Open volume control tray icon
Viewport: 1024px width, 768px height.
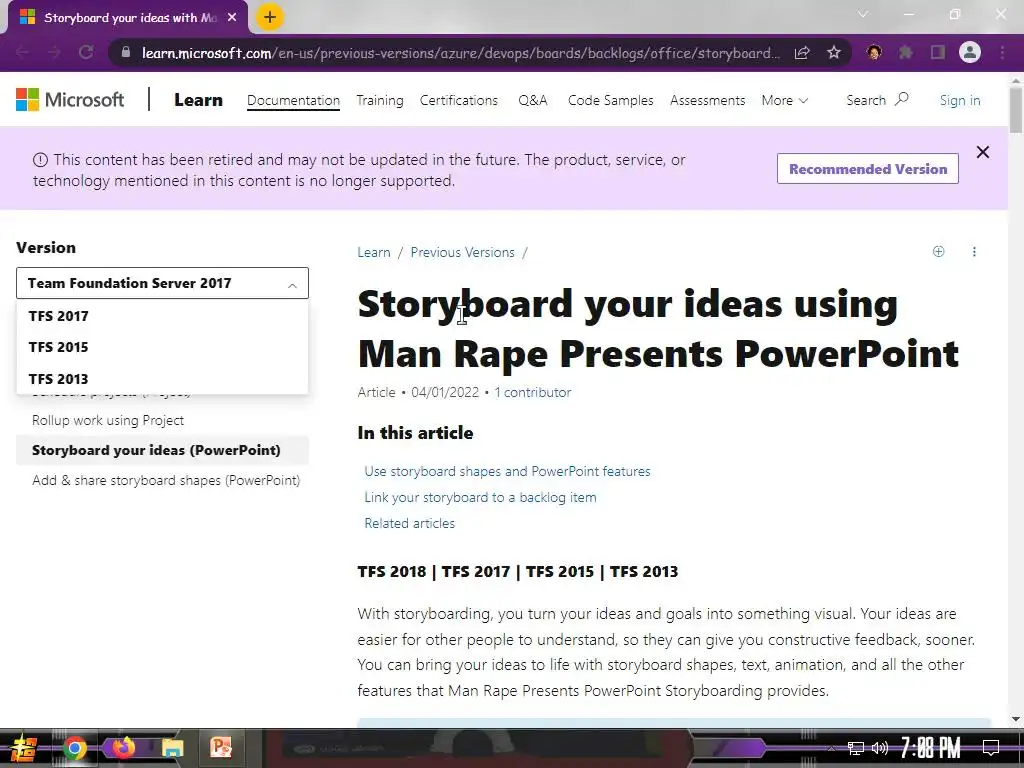click(x=880, y=748)
